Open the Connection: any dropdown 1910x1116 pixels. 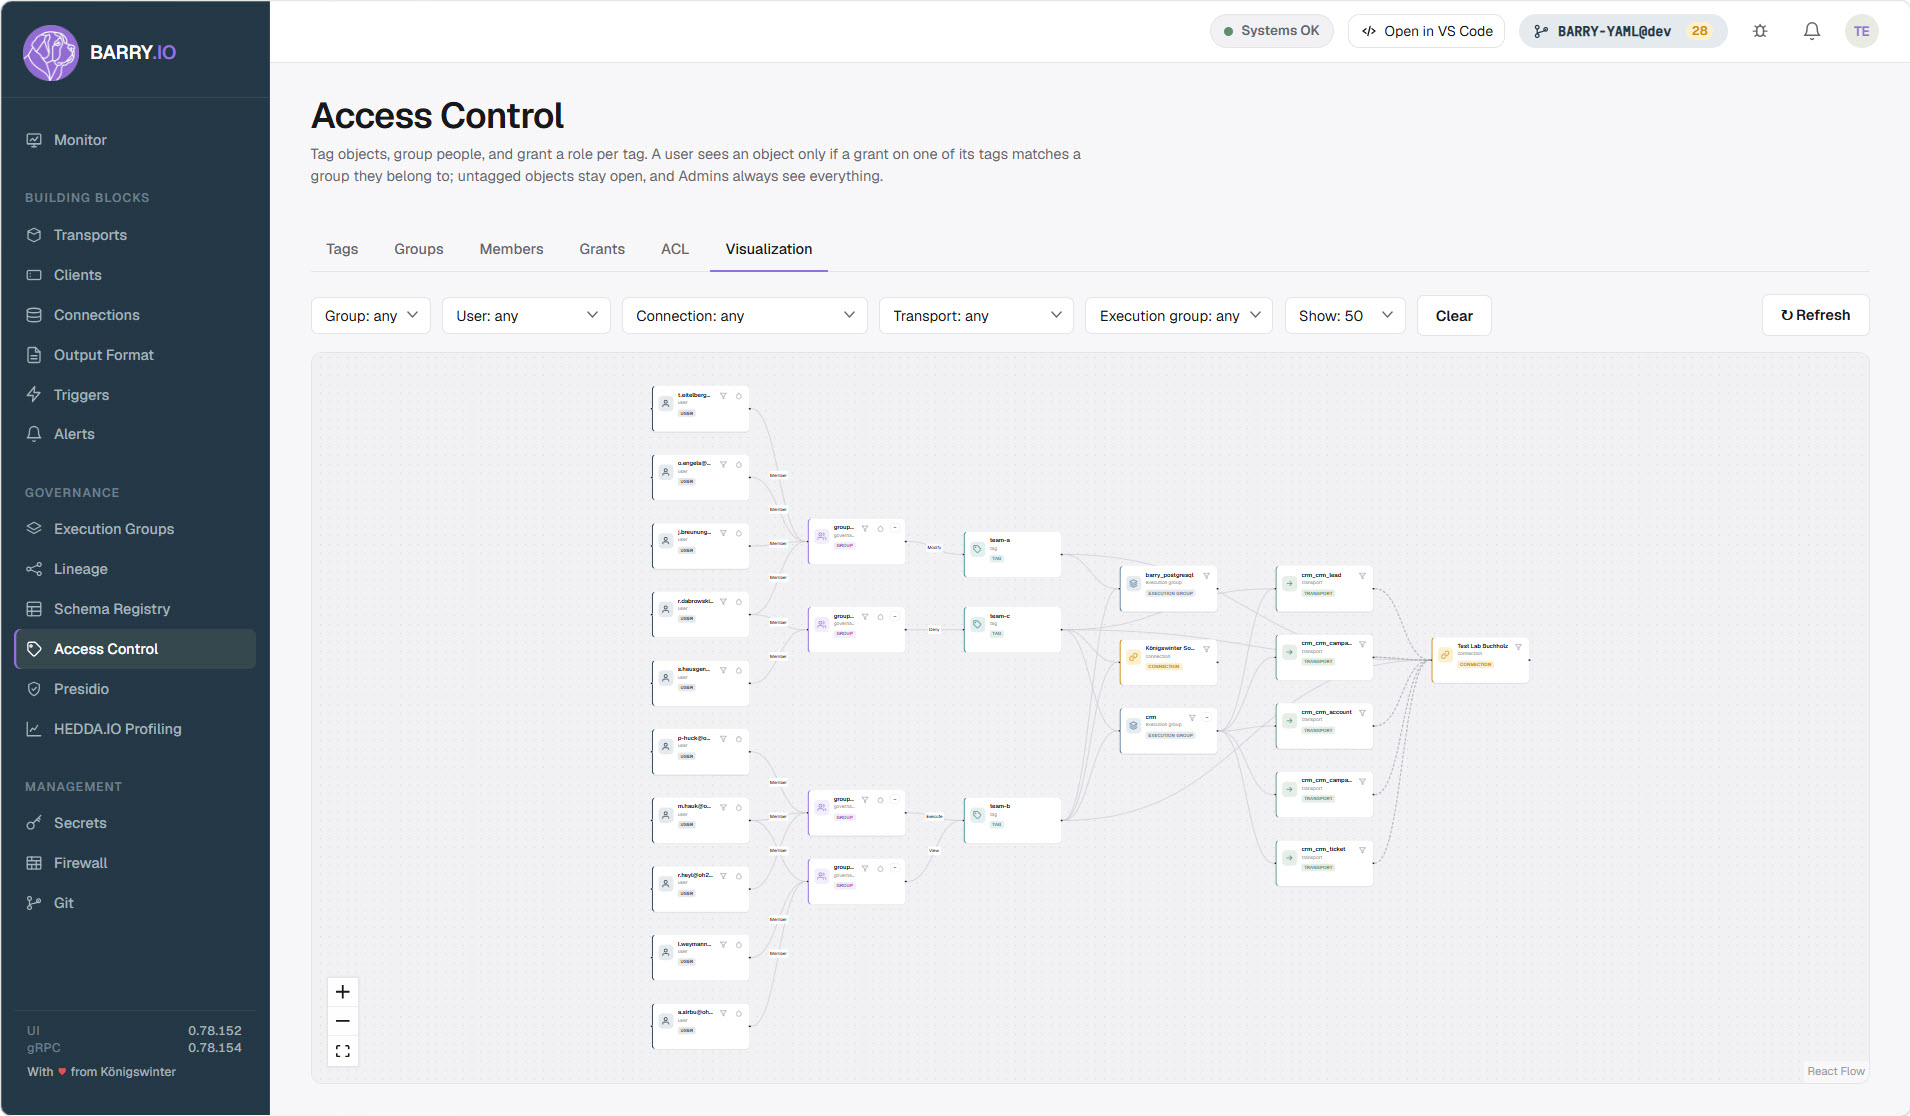745,316
